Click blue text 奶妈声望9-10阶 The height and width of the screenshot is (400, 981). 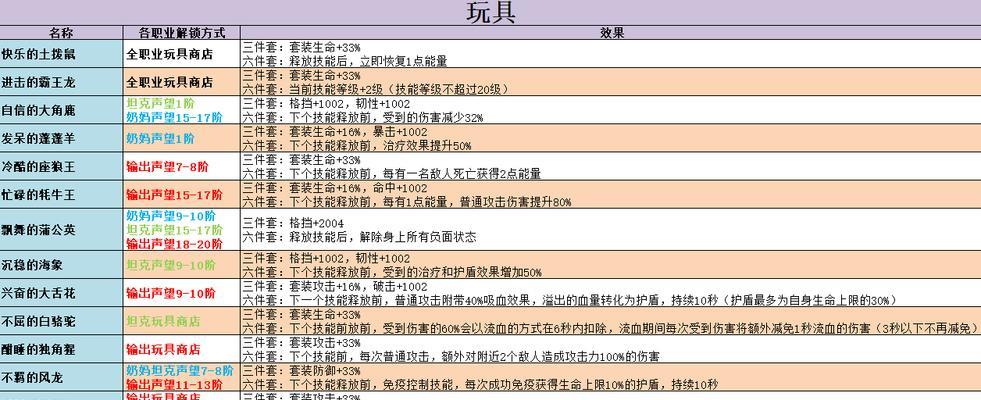(171, 216)
